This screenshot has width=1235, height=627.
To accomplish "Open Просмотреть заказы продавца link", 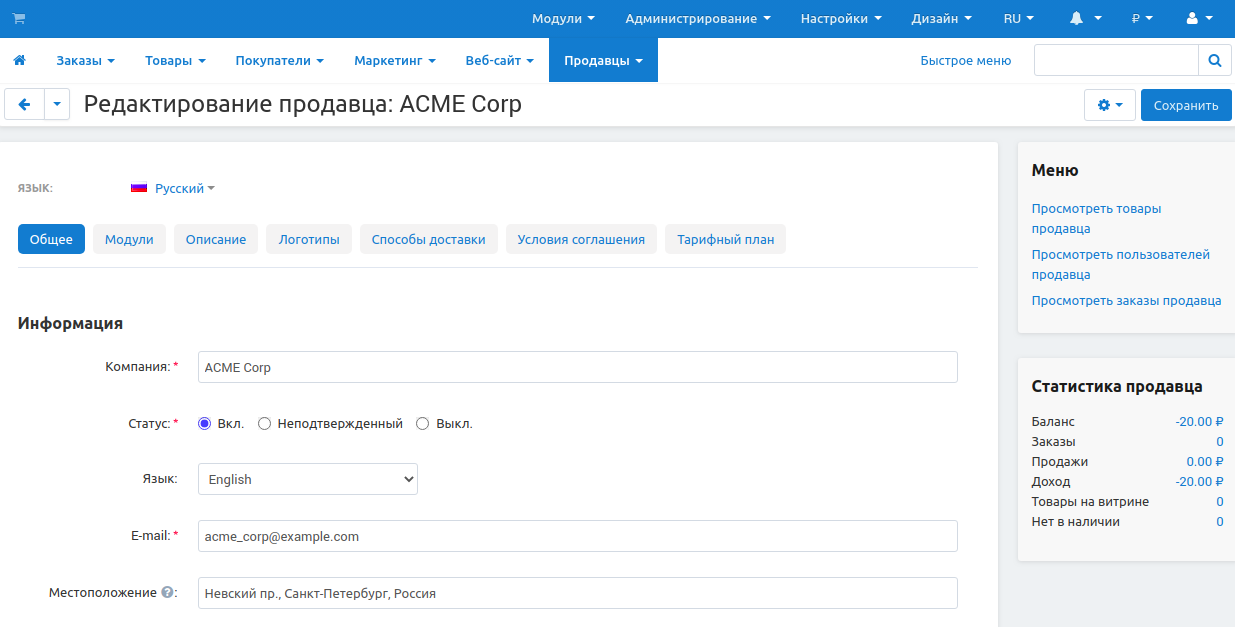I will tap(1126, 301).
